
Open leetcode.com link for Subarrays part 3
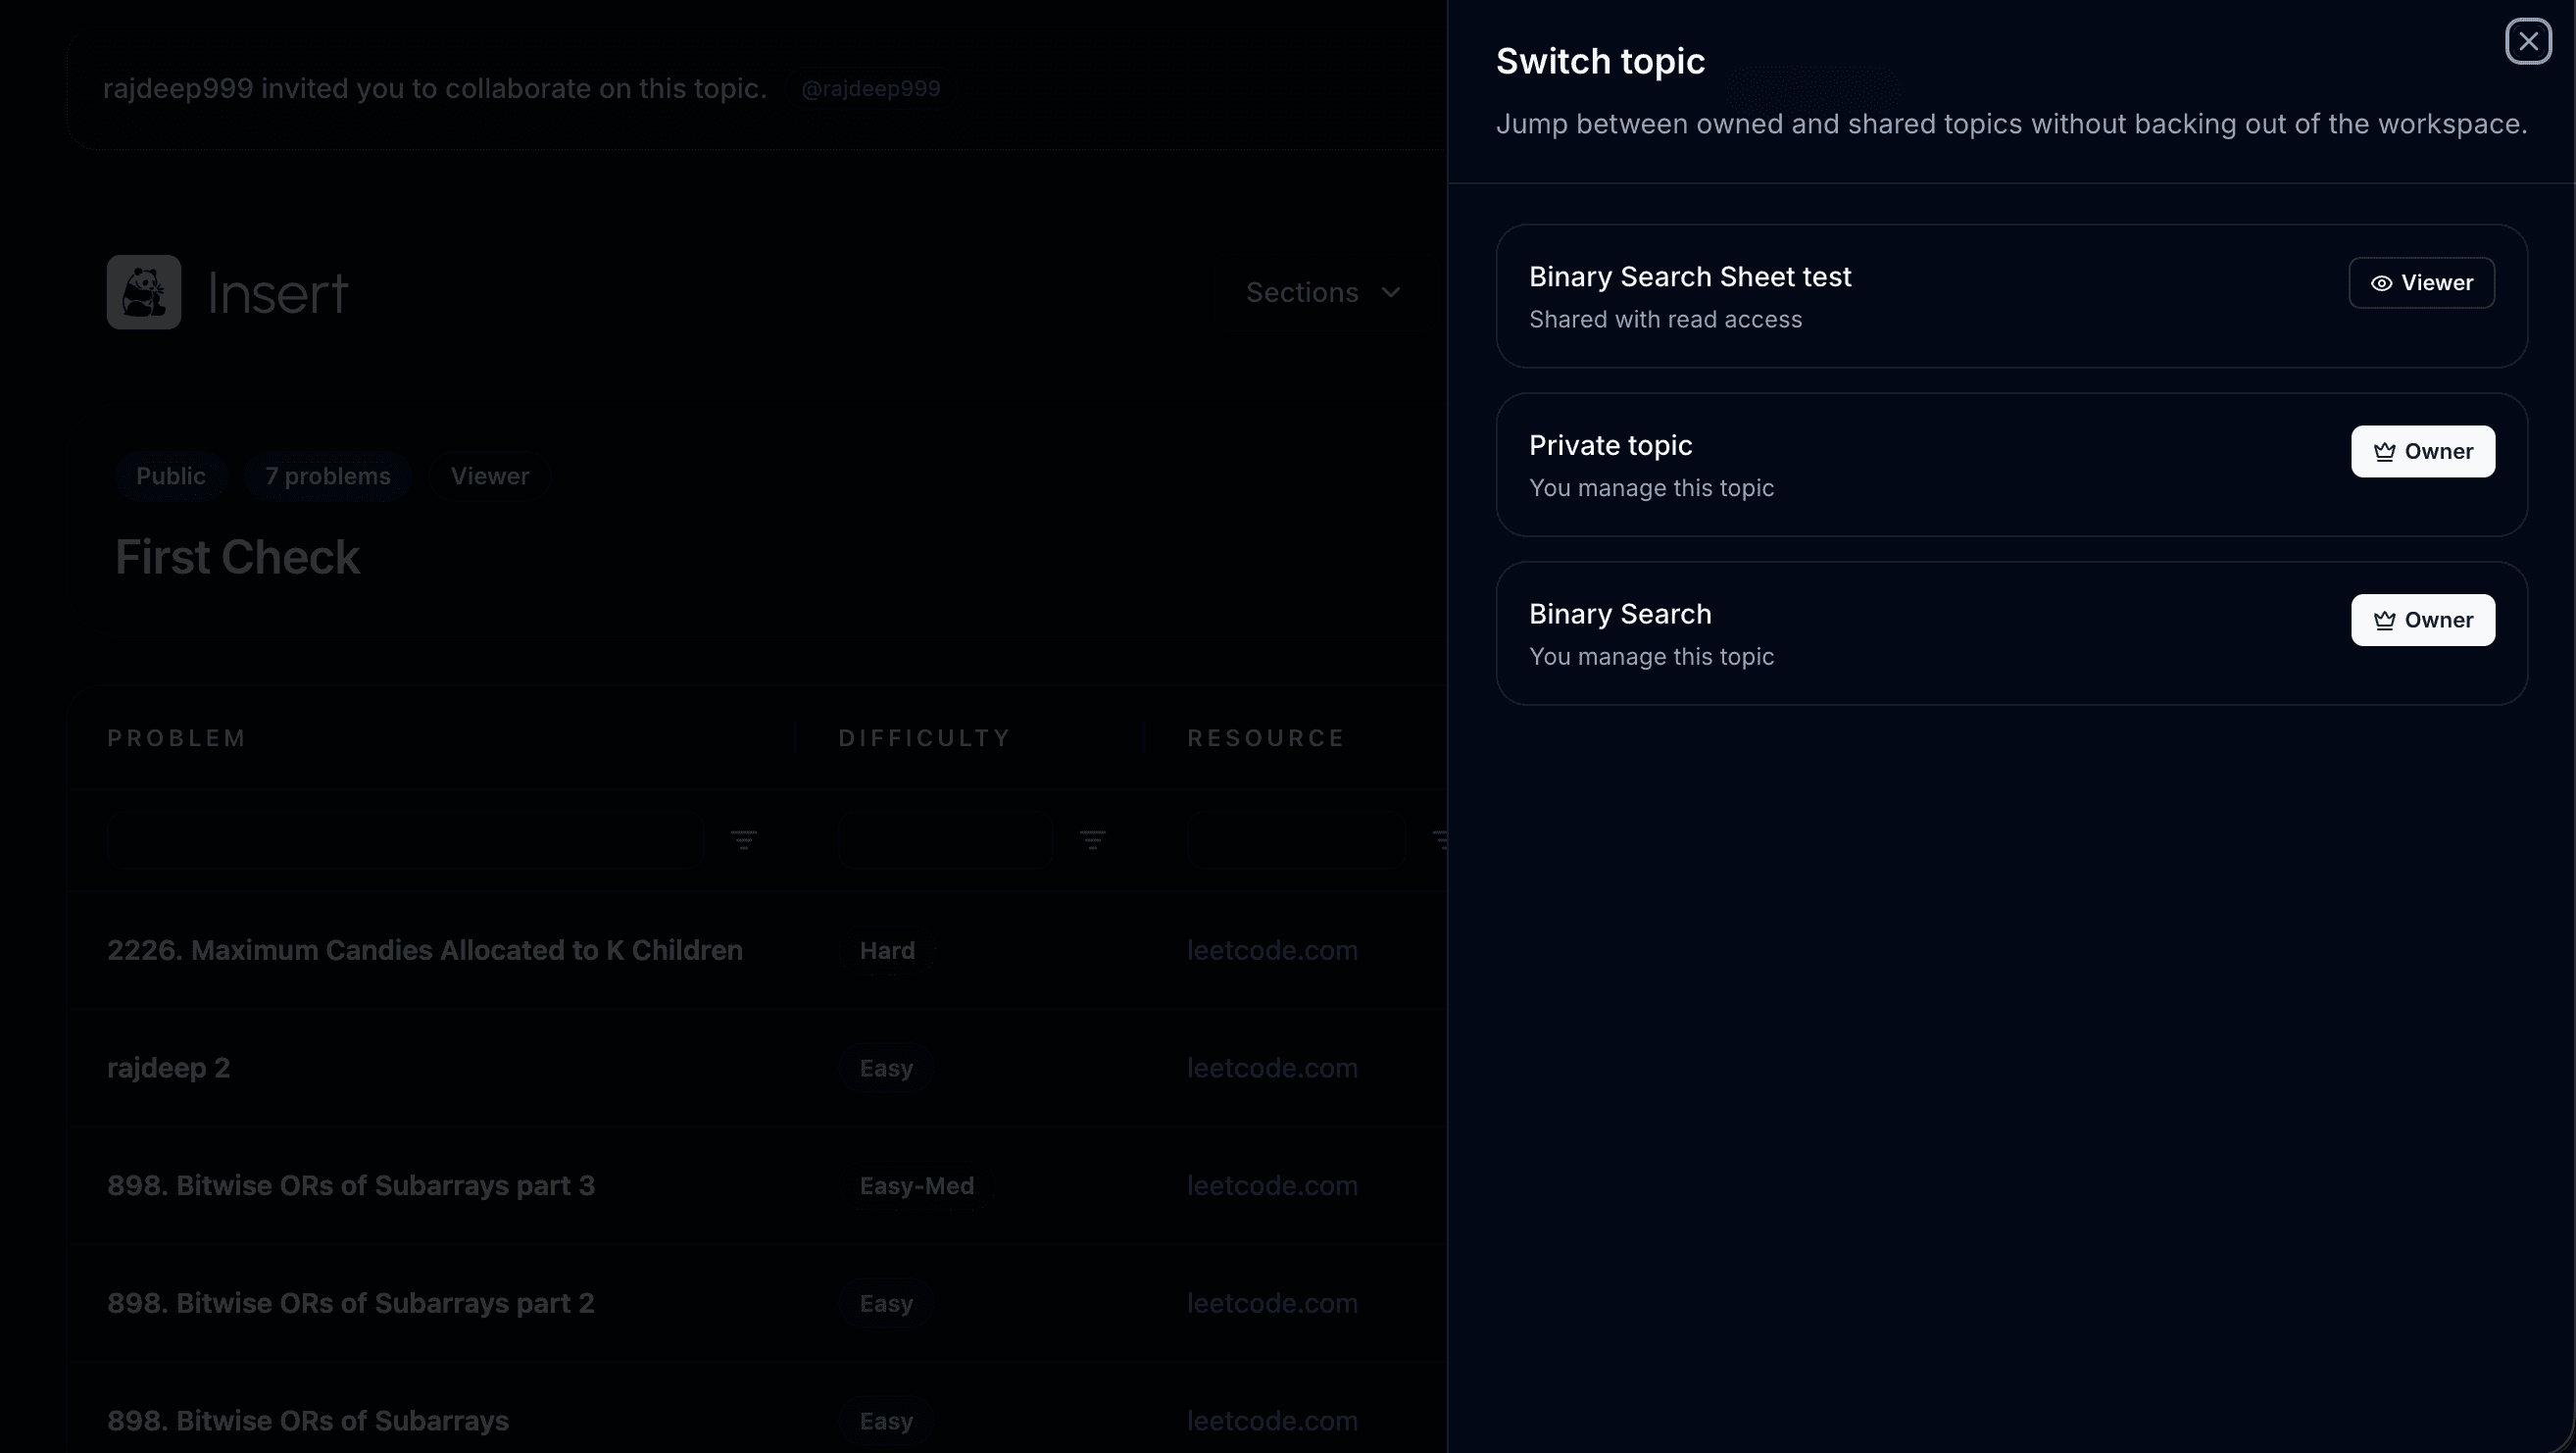tap(1272, 1186)
